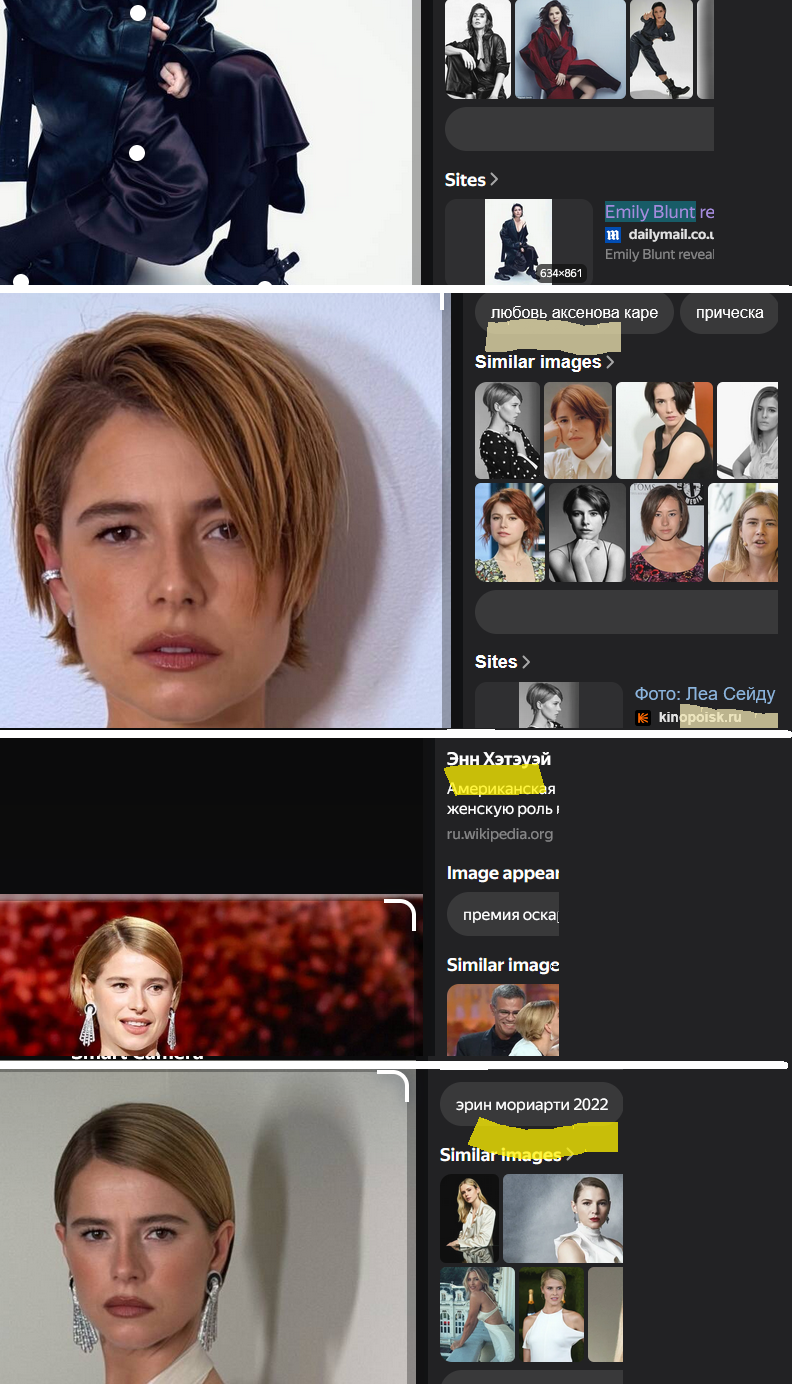Open the Энн Хэтэуэй result title
792x1384 pixels.
(498, 759)
